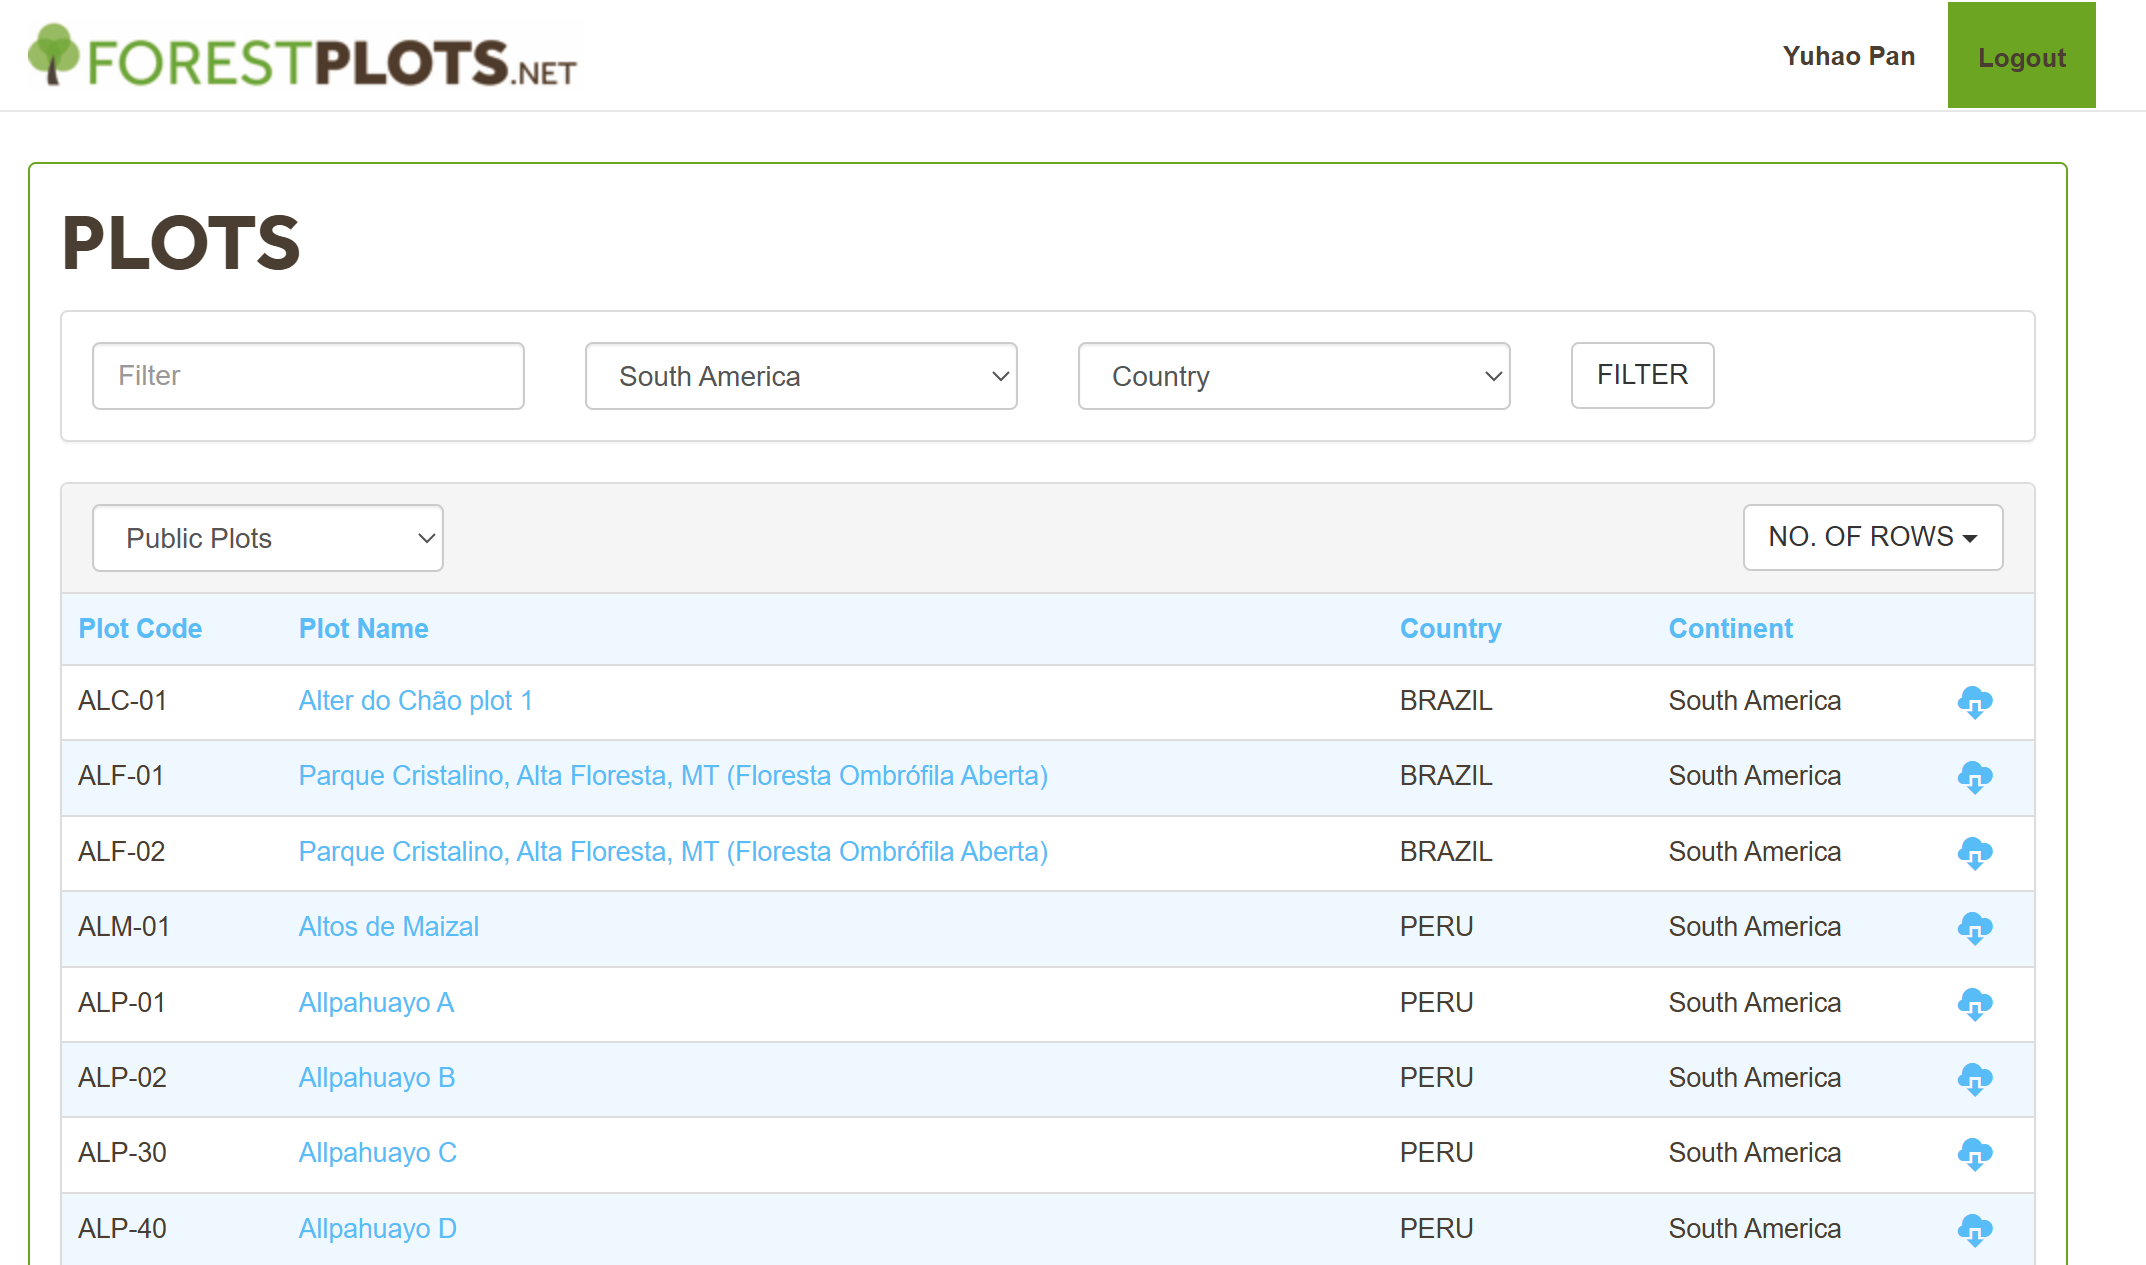This screenshot has height=1265, width=2146.
Task: Select the ALF-01 plot code cell
Action: coord(120,775)
